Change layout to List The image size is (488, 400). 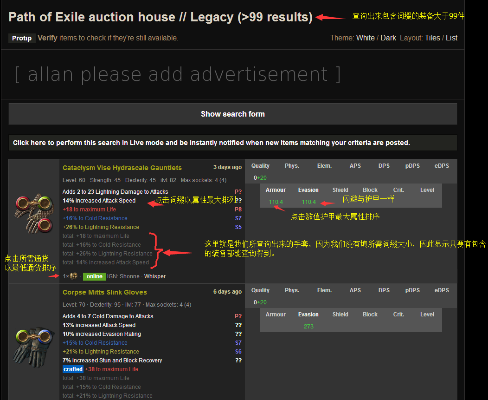pyautogui.click(x=451, y=38)
